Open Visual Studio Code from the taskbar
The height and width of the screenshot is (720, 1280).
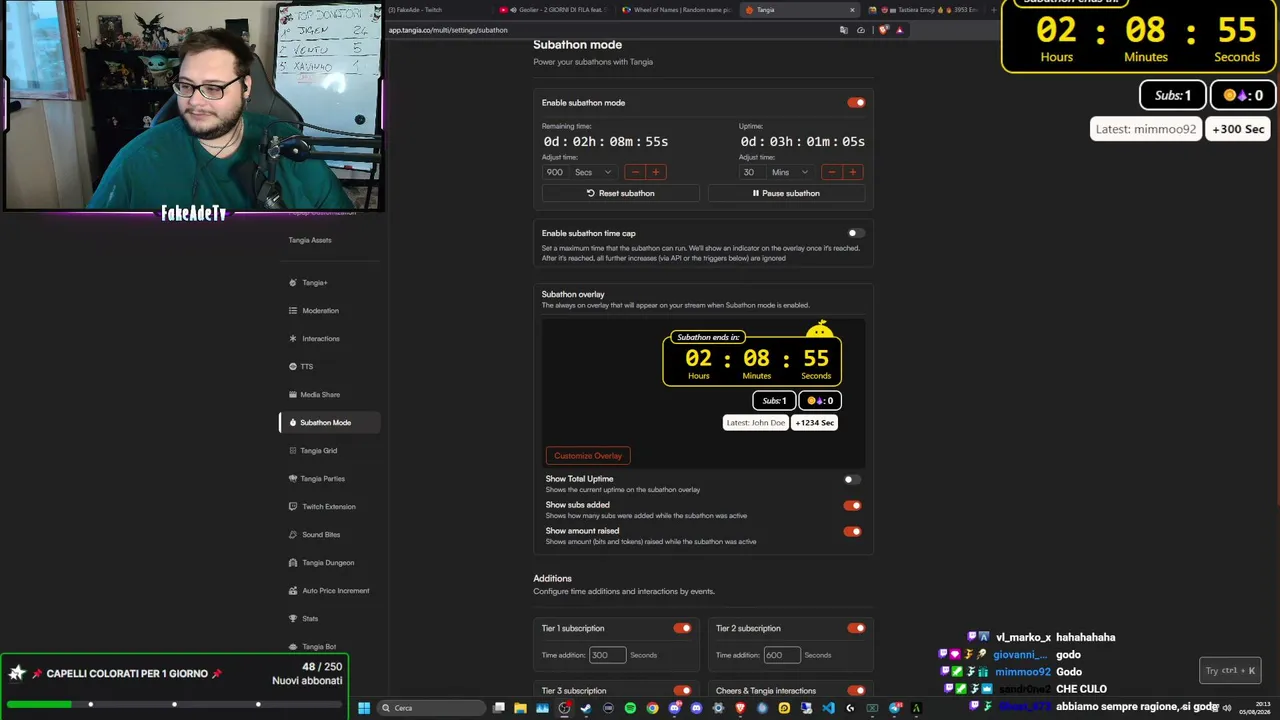828,708
